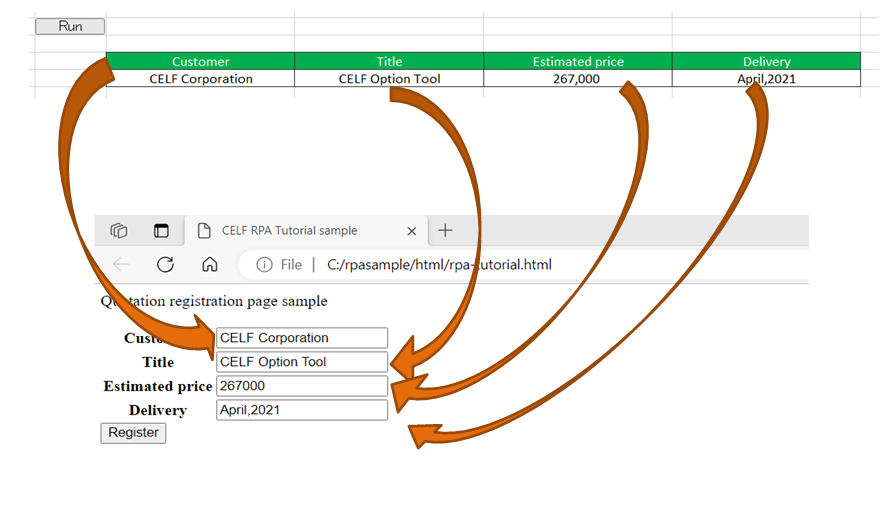Click the Delivery input field
The height and width of the screenshot is (507, 891).
[301, 410]
